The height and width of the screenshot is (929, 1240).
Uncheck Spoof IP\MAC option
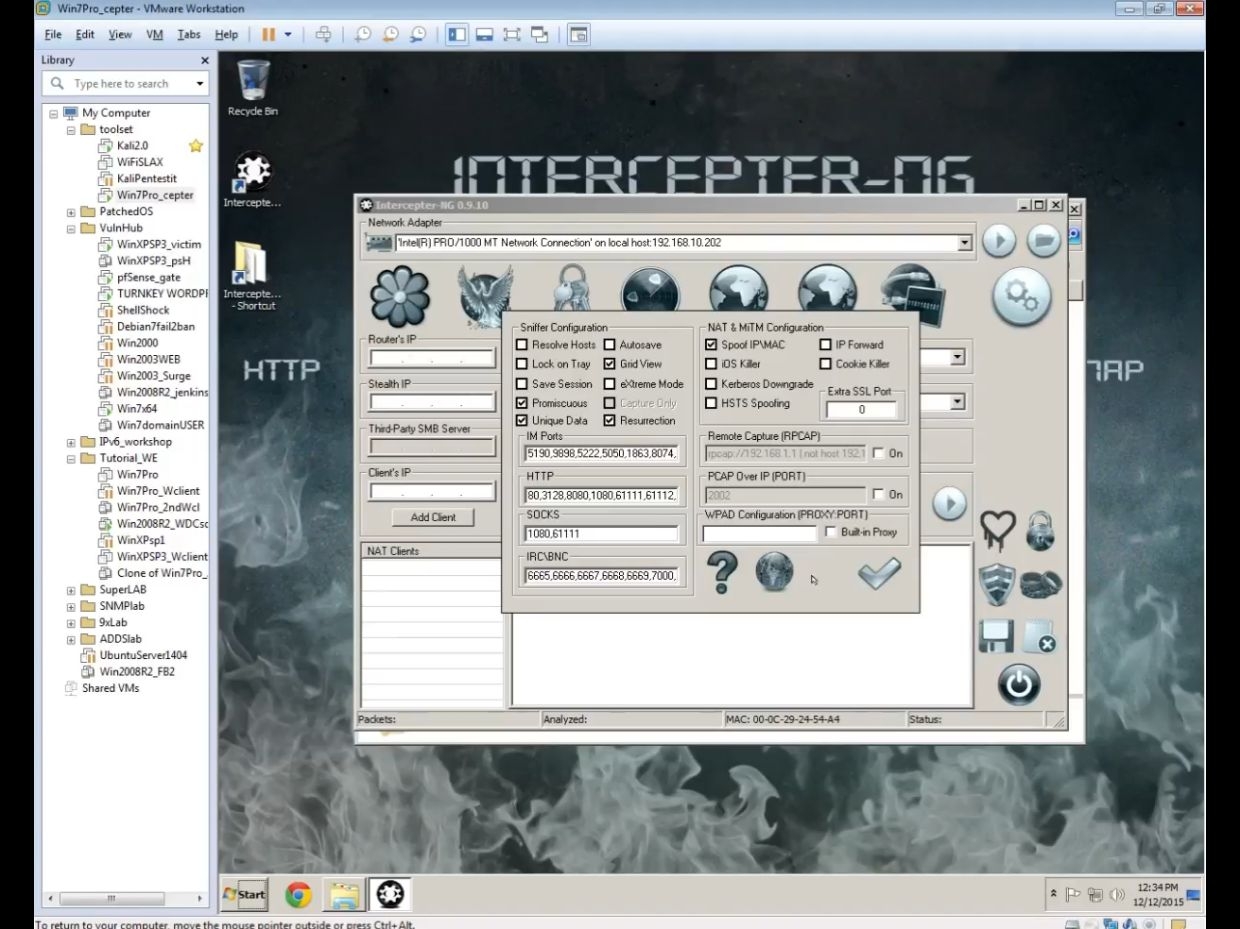pos(711,345)
